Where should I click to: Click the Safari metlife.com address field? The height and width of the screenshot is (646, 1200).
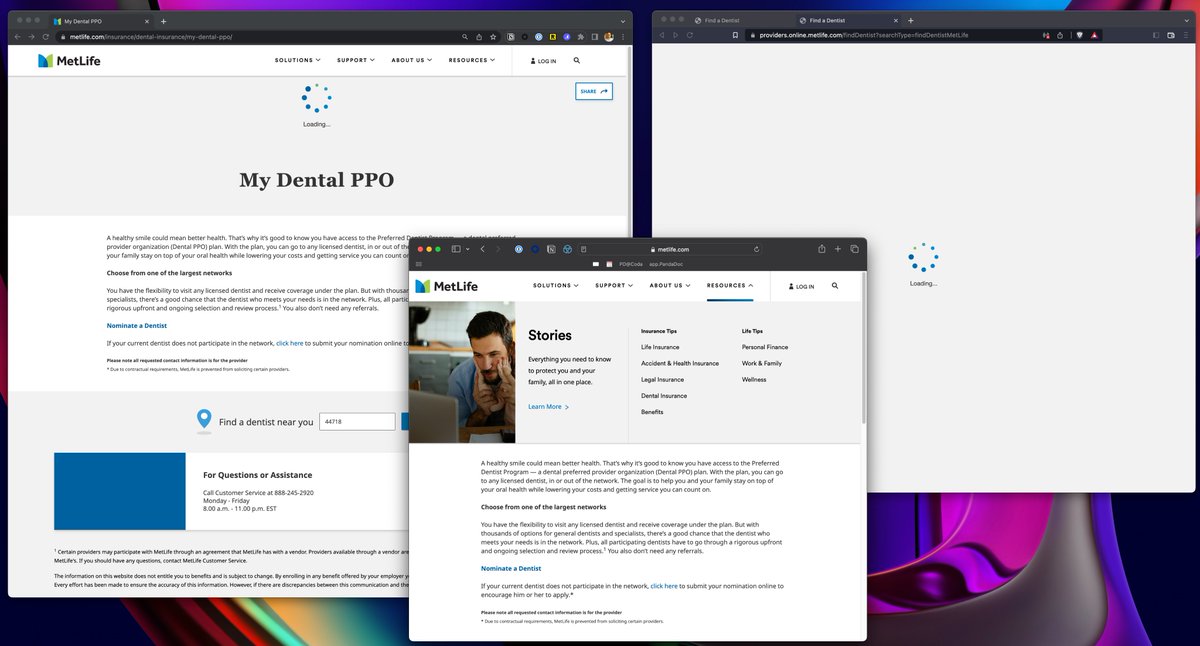670,249
